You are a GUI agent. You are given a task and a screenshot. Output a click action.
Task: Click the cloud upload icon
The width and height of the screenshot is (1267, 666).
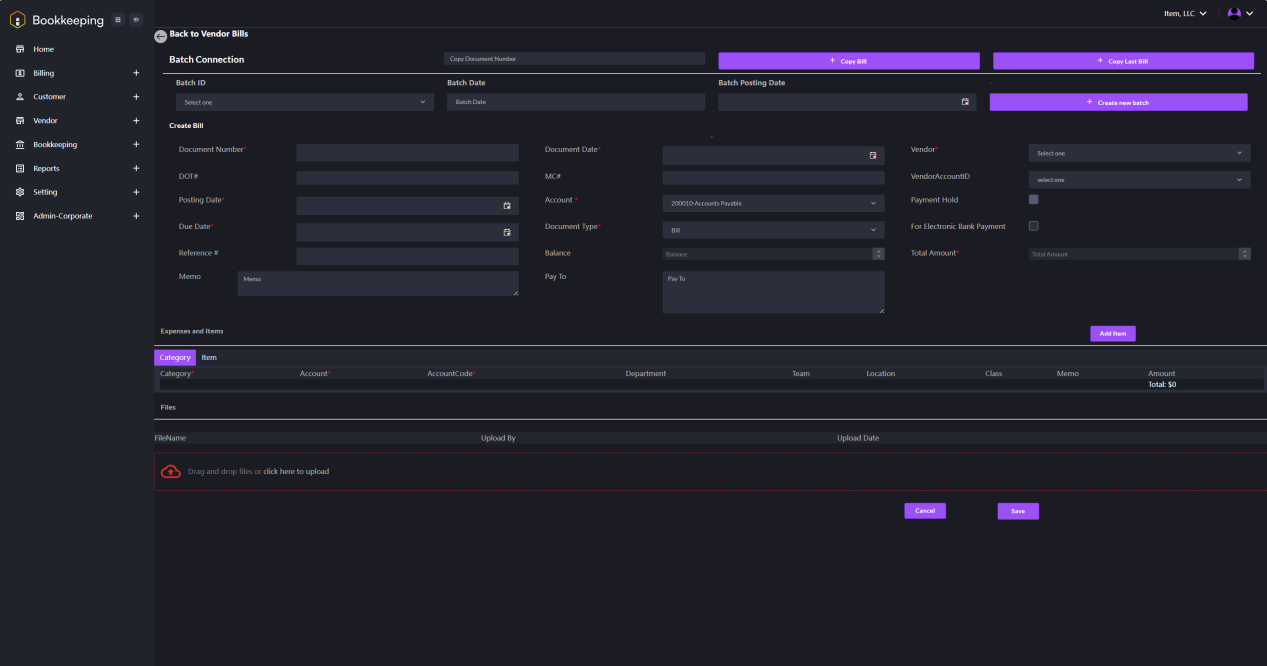(x=170, y=470)
